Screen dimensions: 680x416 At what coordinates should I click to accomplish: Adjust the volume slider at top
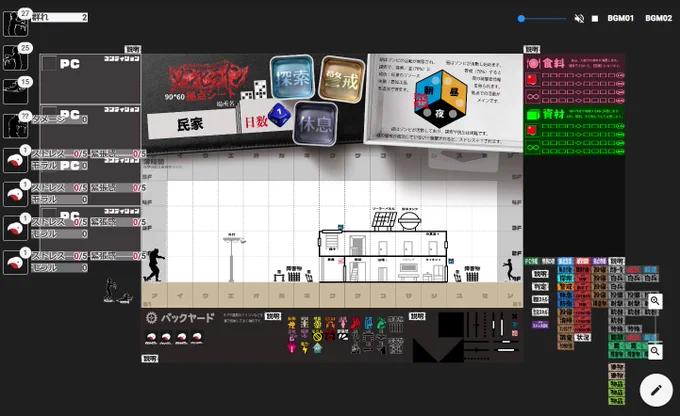[542, 19]
